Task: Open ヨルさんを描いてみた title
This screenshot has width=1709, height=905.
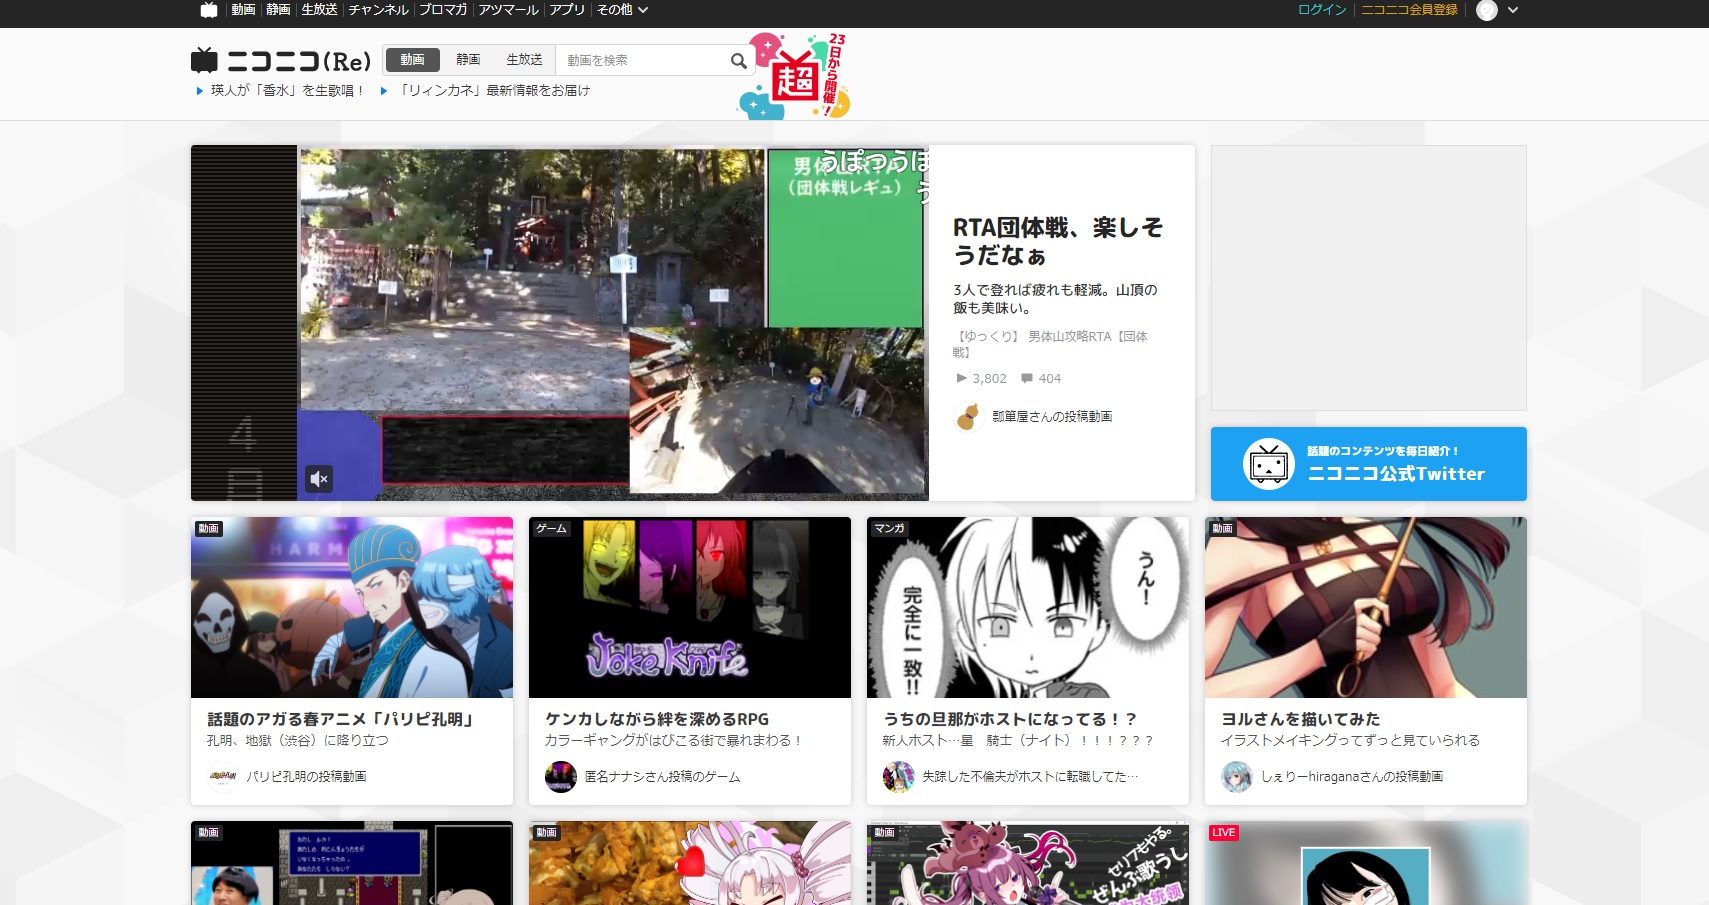Action: click(x=1300, y=719)
